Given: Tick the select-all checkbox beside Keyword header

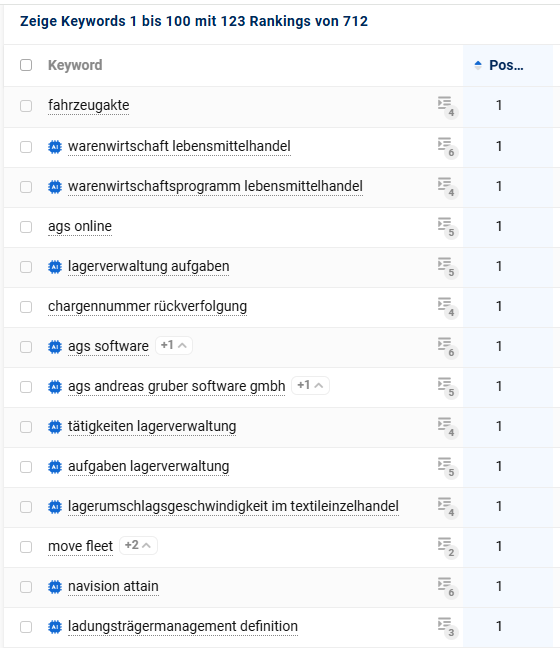Looking at the screenshot, I should pos(26,65).
